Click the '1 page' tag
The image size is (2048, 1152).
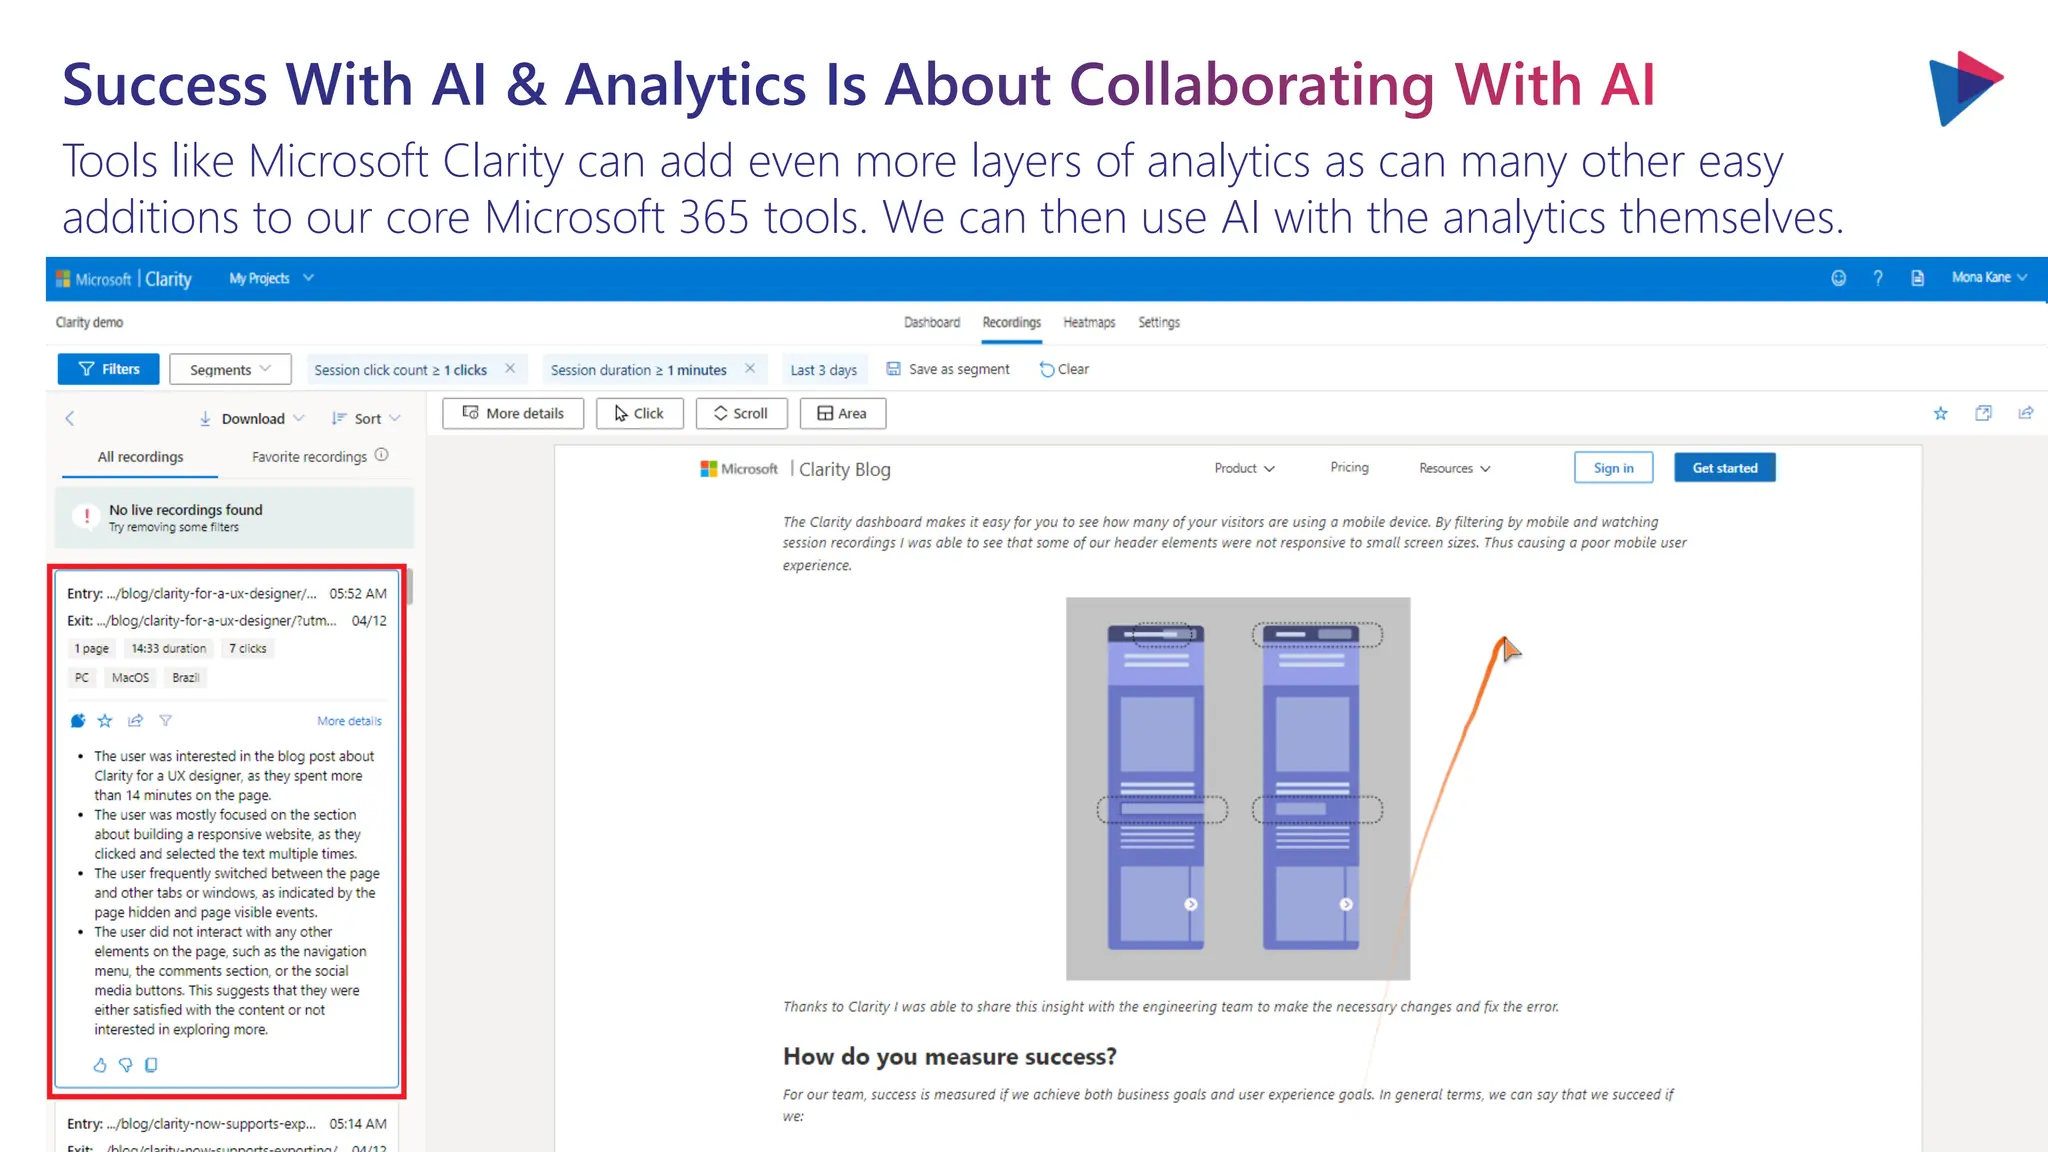[x=92, y=648]
